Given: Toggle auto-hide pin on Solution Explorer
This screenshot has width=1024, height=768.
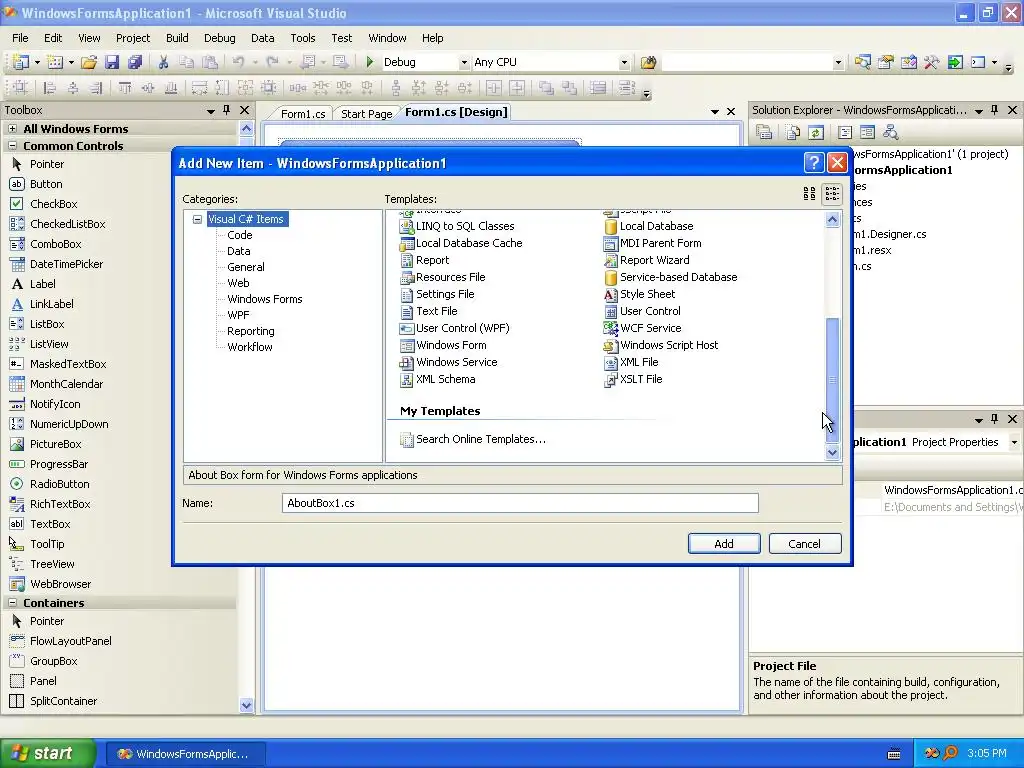Looking at the screenshot, I should (995, 110).
